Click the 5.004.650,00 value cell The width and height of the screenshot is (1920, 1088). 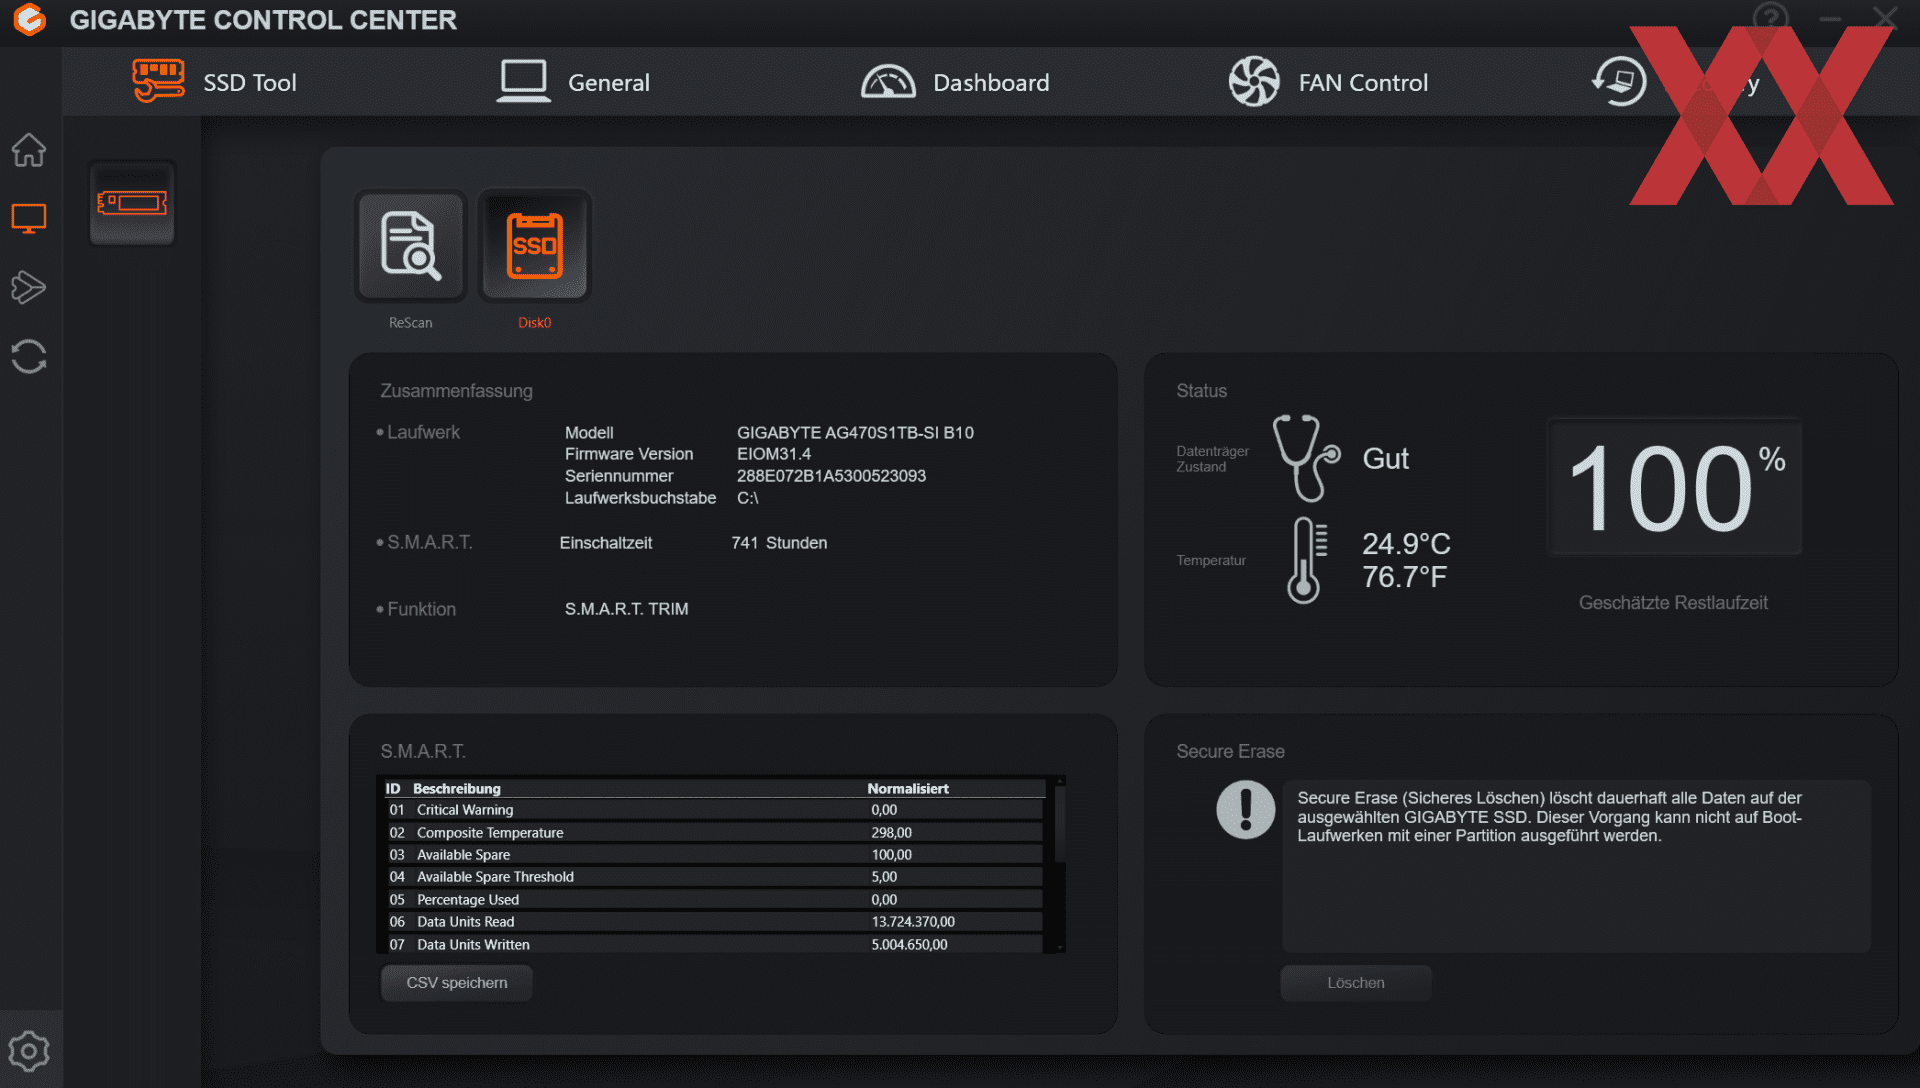pyautogui.click(x=909, y=945)
